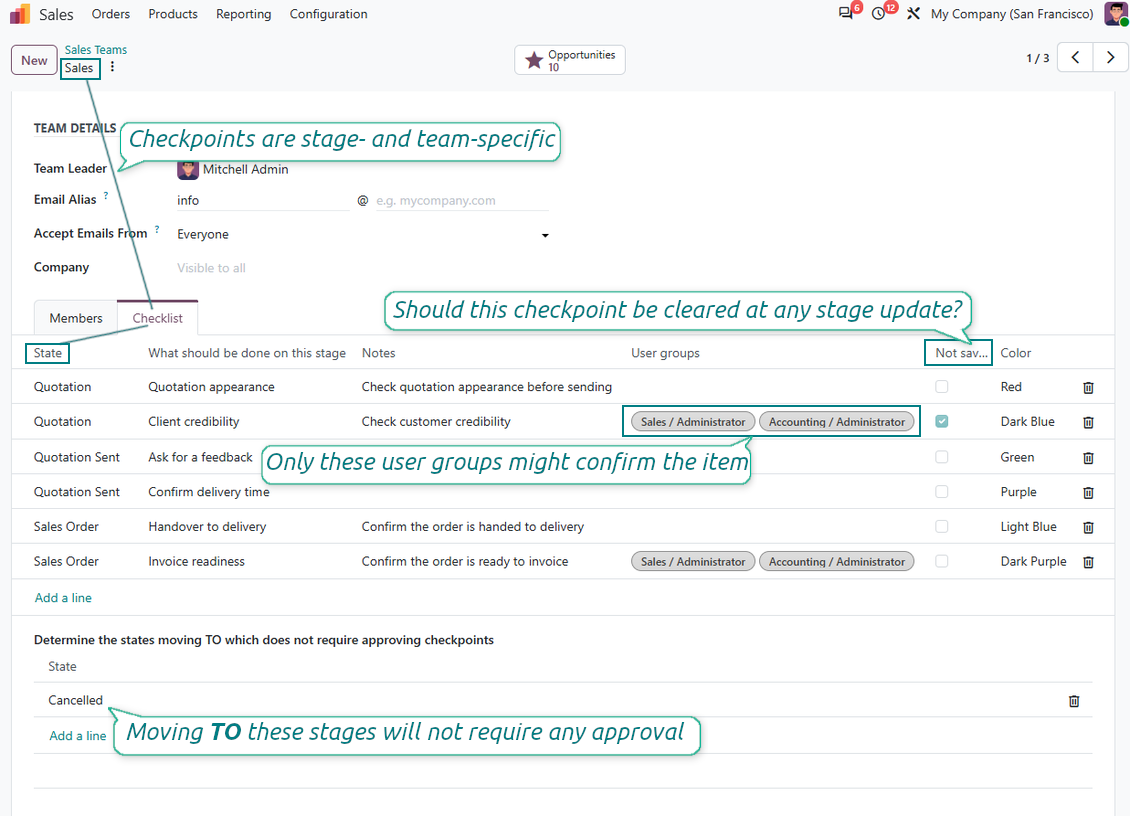Open the record actions kebab menu
Image resolution: width=1130 pixels, height=816 pixels.
(112, 67)
